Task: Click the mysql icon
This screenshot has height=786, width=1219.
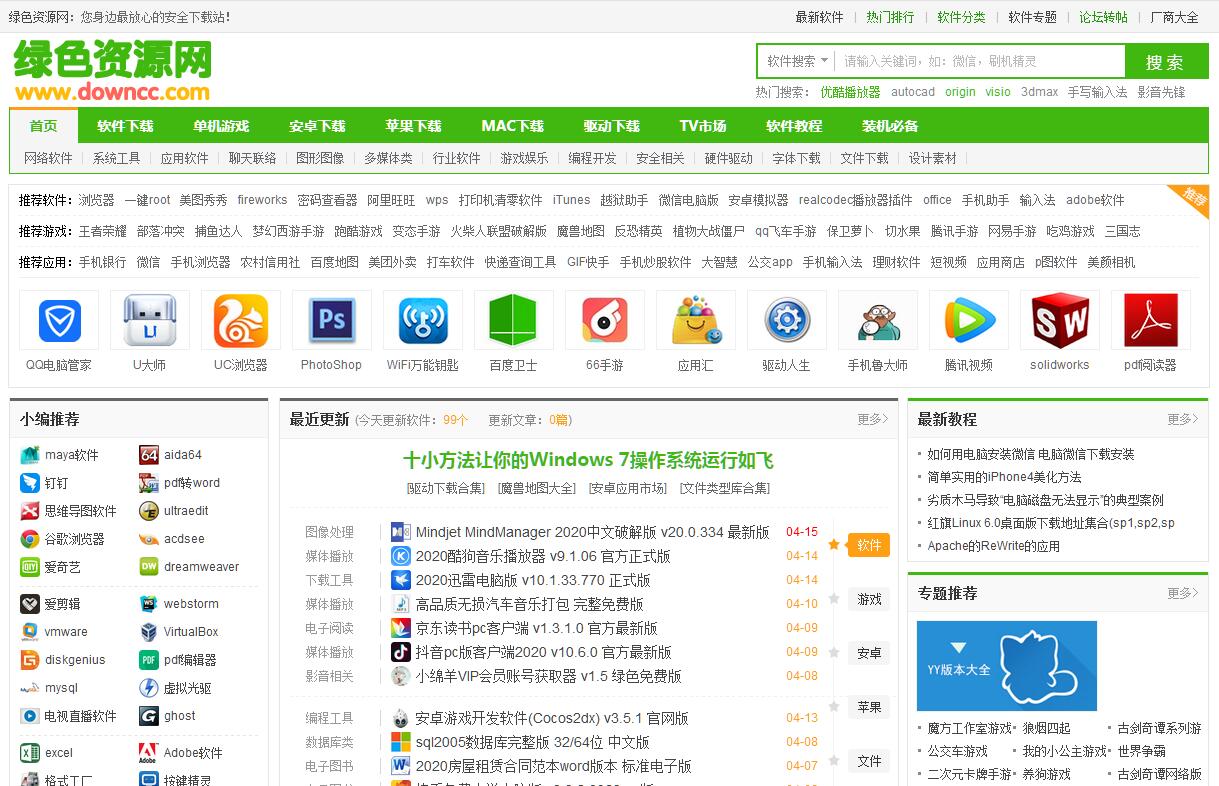Action: [29, 688]
